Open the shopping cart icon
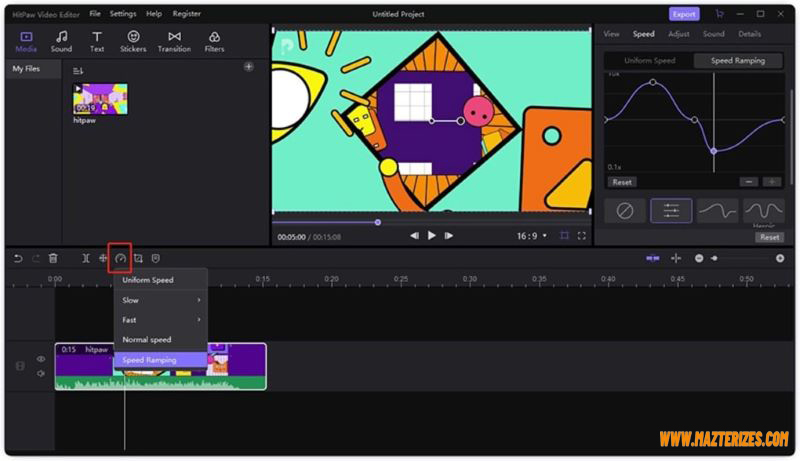The image size is (800, 461). point(719,14)
